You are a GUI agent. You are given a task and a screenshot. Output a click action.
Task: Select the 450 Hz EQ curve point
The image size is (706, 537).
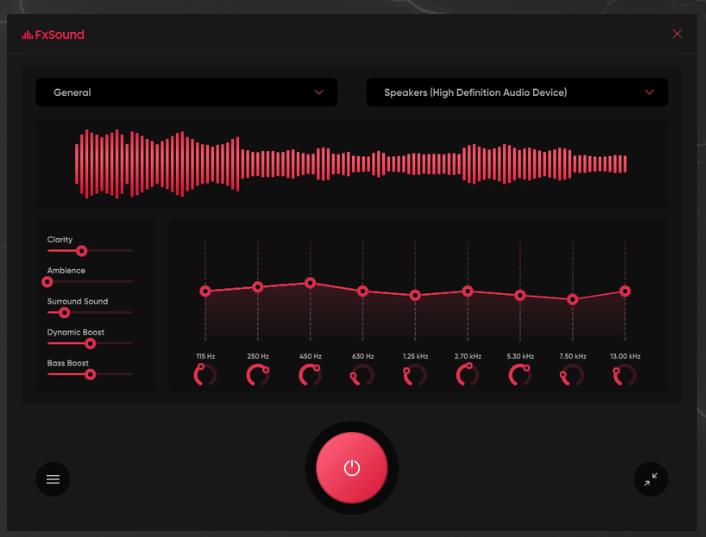310,283
